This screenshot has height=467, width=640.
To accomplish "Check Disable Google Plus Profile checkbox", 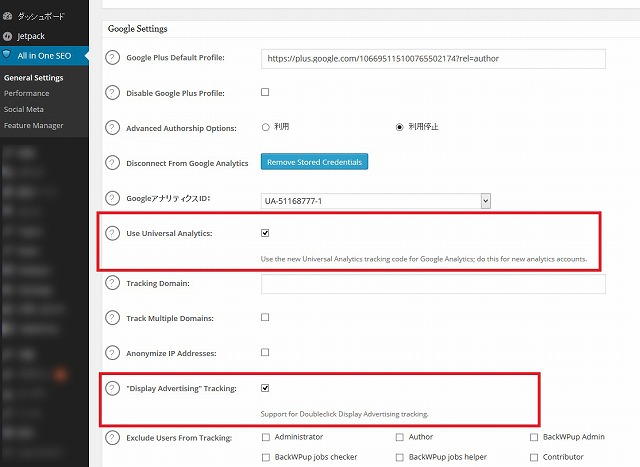I will pos(265,92).
